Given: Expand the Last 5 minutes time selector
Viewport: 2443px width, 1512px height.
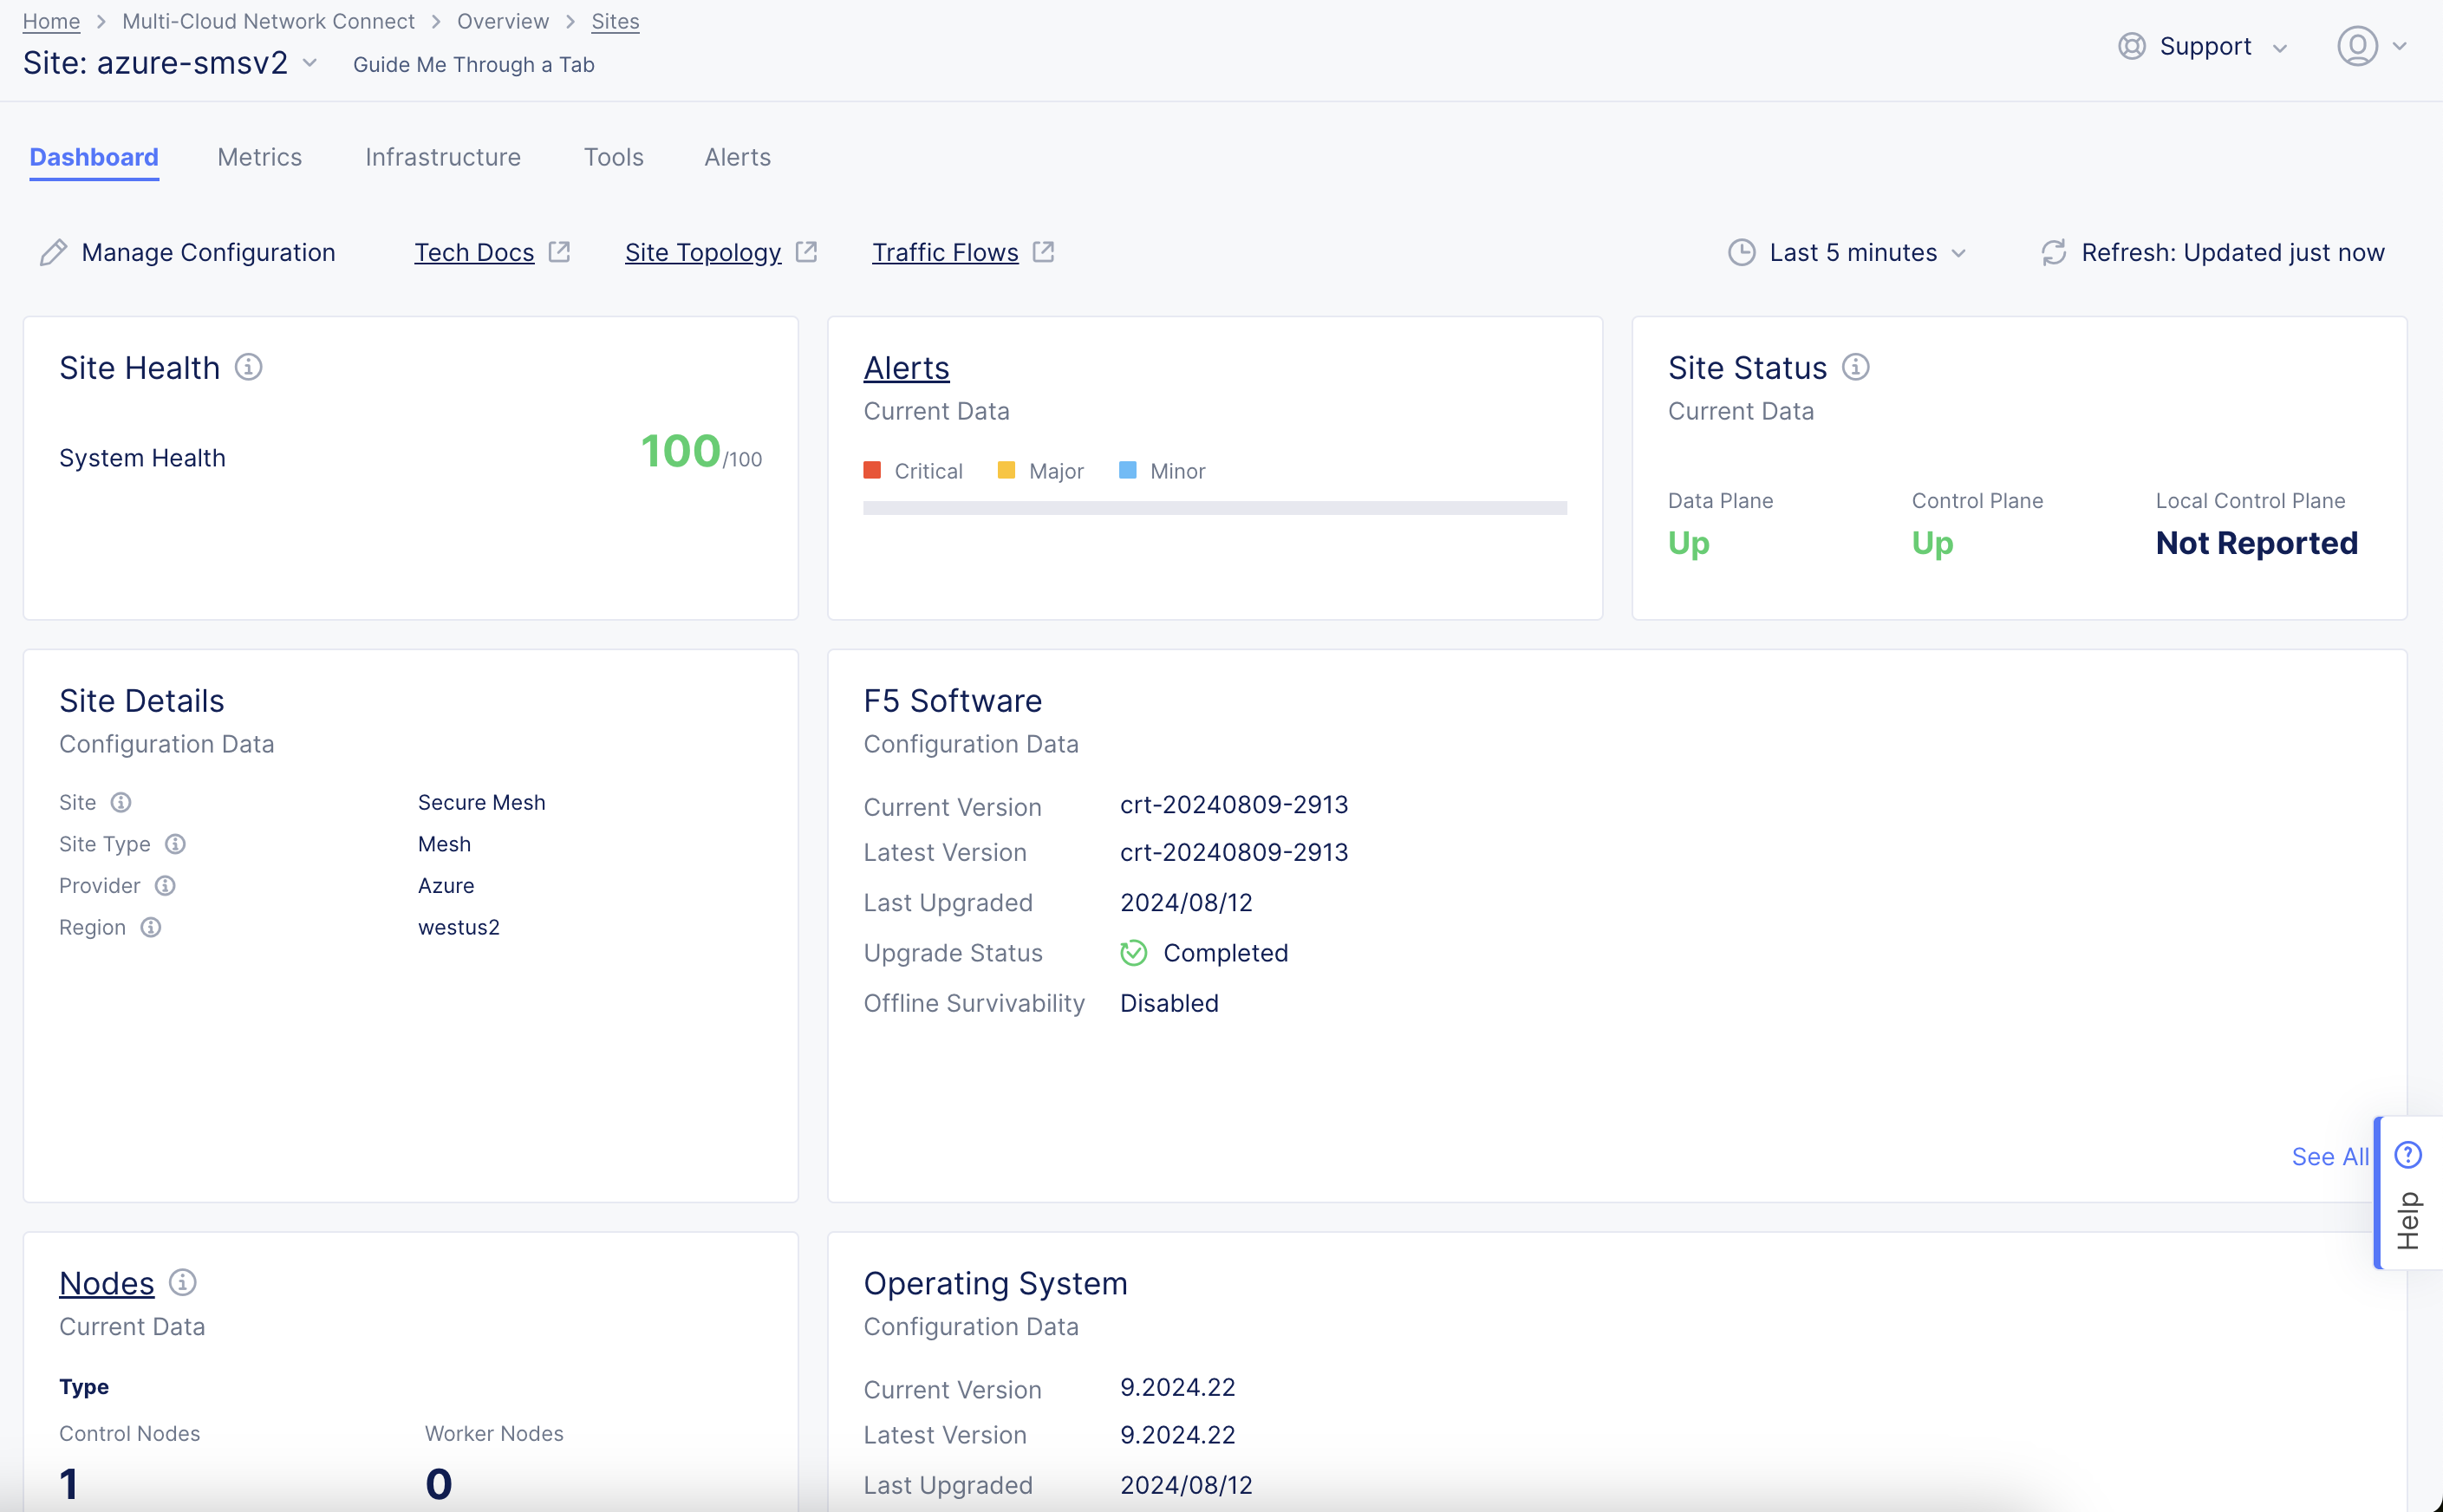Looking at the screenshot, I should (x=1959, y=252).
